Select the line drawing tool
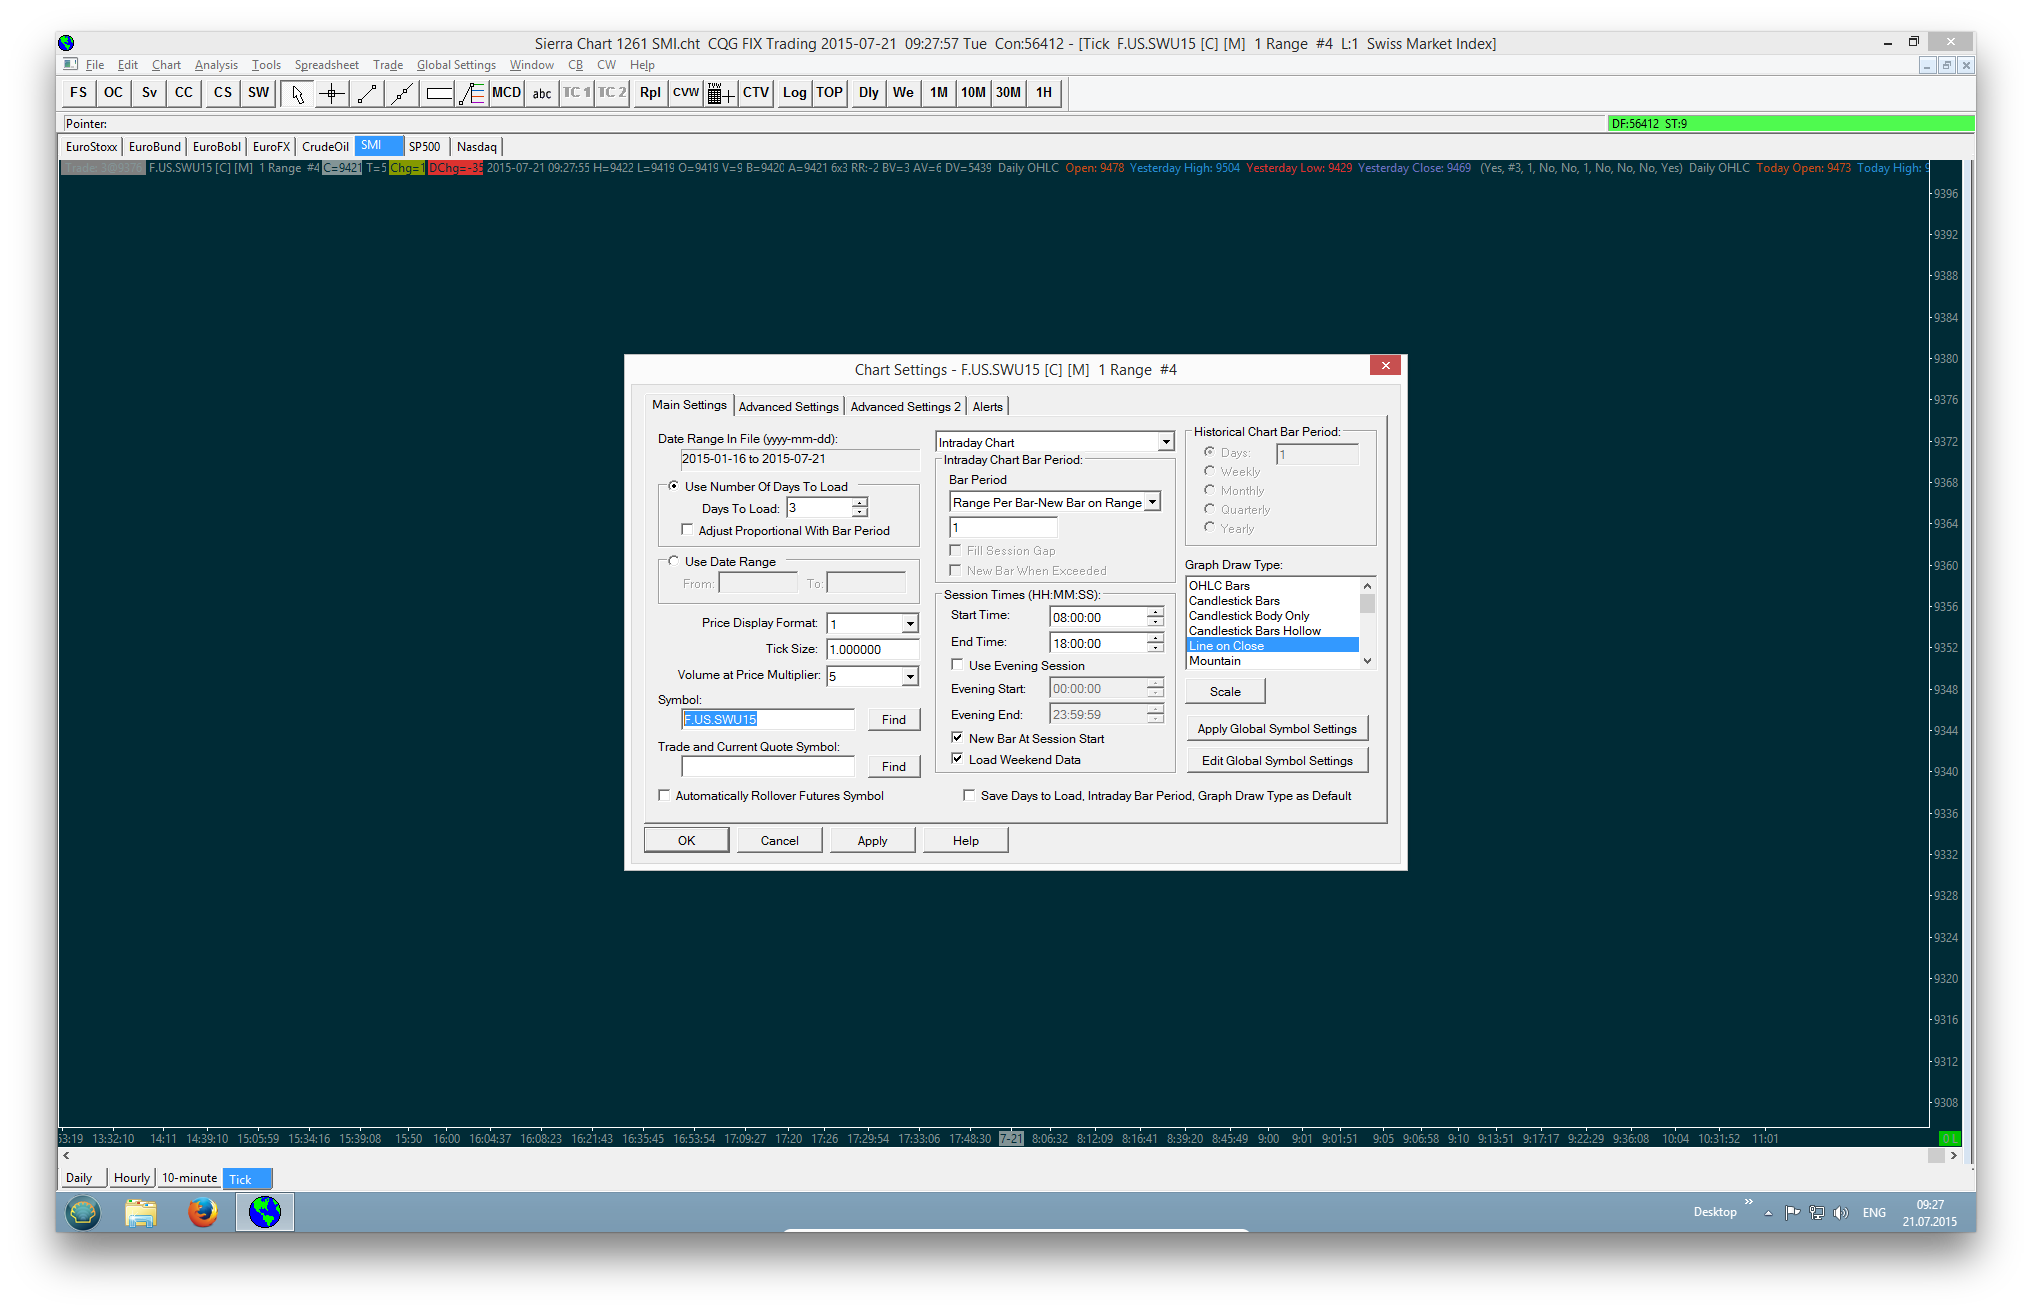The height and width of the screenshot is (1312, 2032). tap(367, 93)
